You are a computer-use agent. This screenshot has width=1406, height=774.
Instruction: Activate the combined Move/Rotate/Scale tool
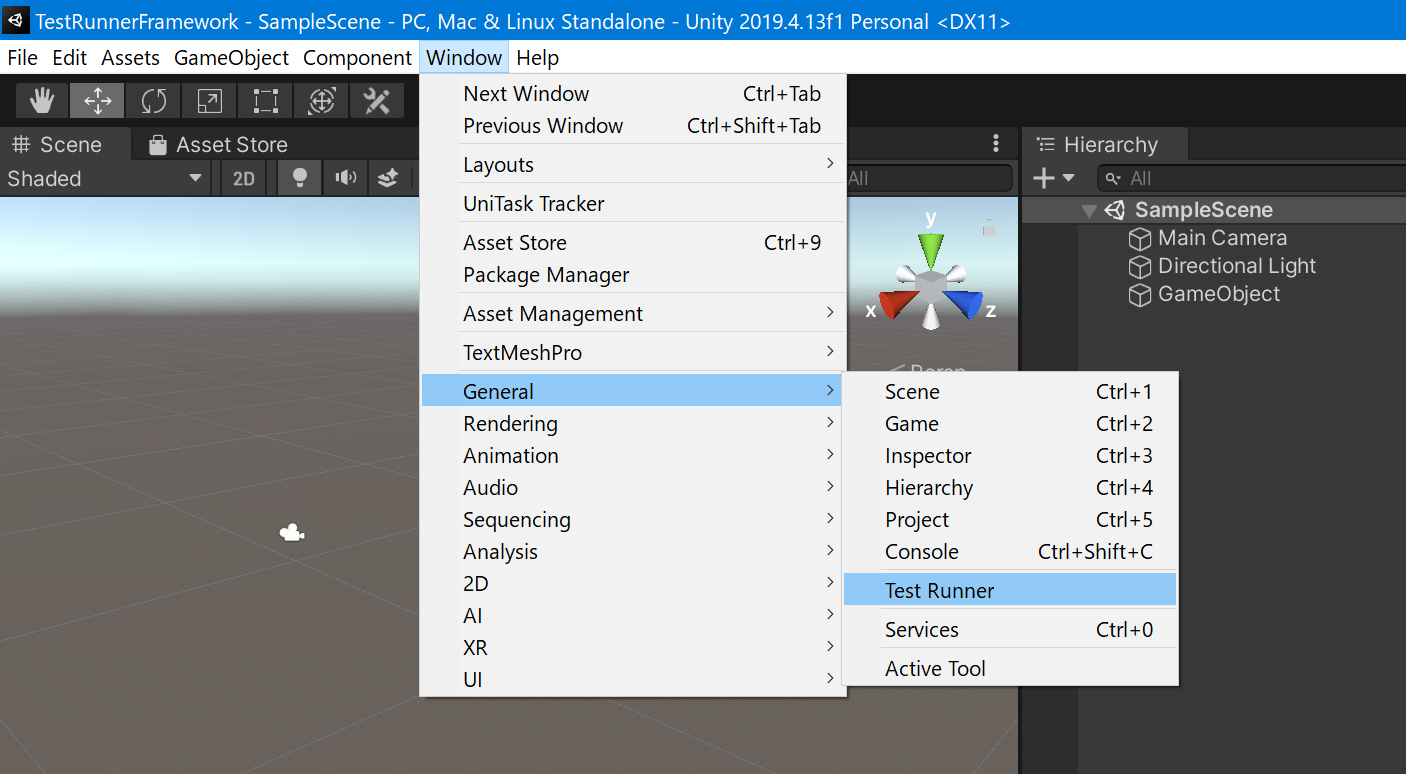(320, 100)
